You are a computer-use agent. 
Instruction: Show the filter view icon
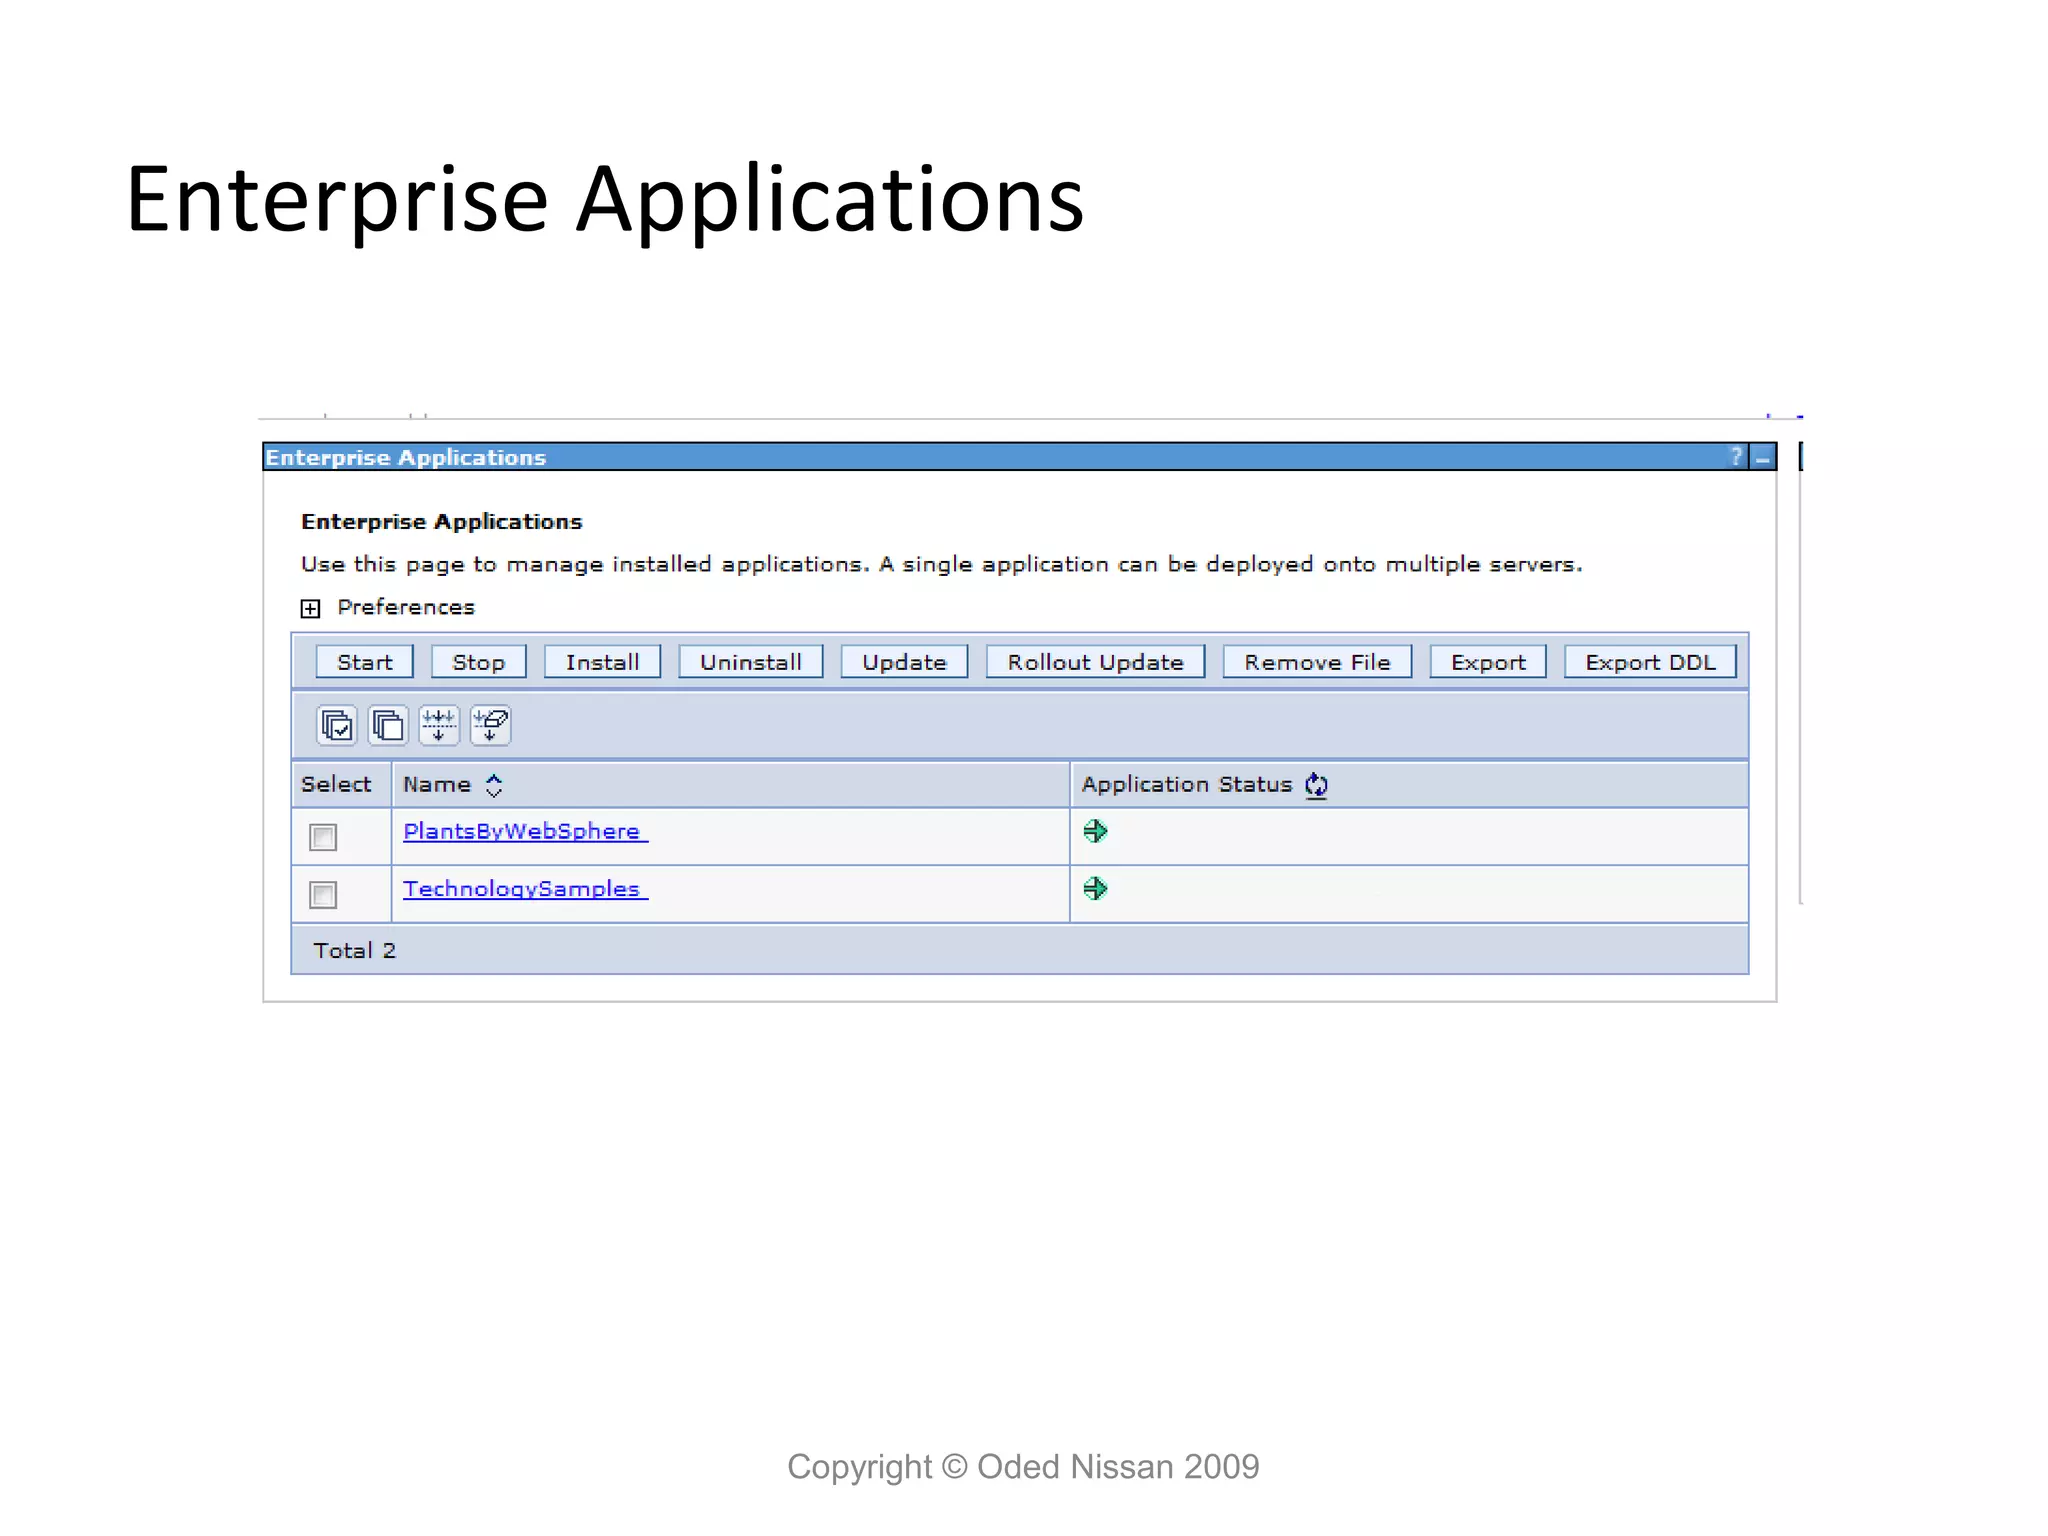439,725
